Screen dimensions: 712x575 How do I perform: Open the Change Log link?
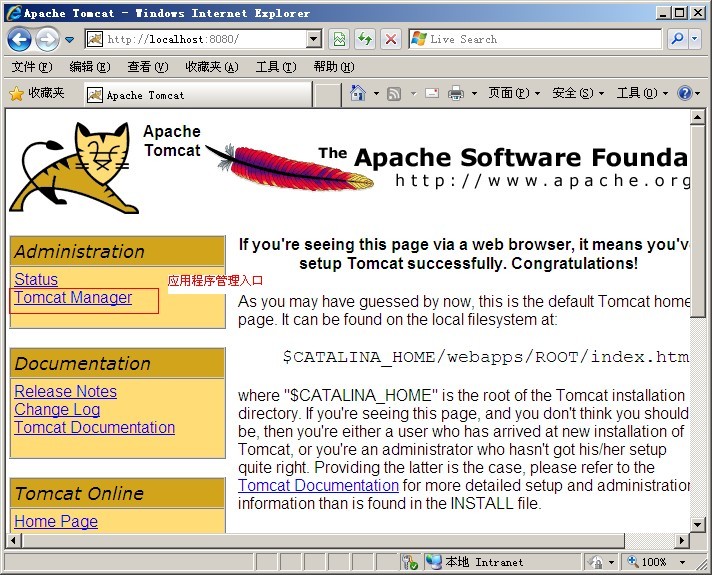pyautogui.click(x=57, y=409)
